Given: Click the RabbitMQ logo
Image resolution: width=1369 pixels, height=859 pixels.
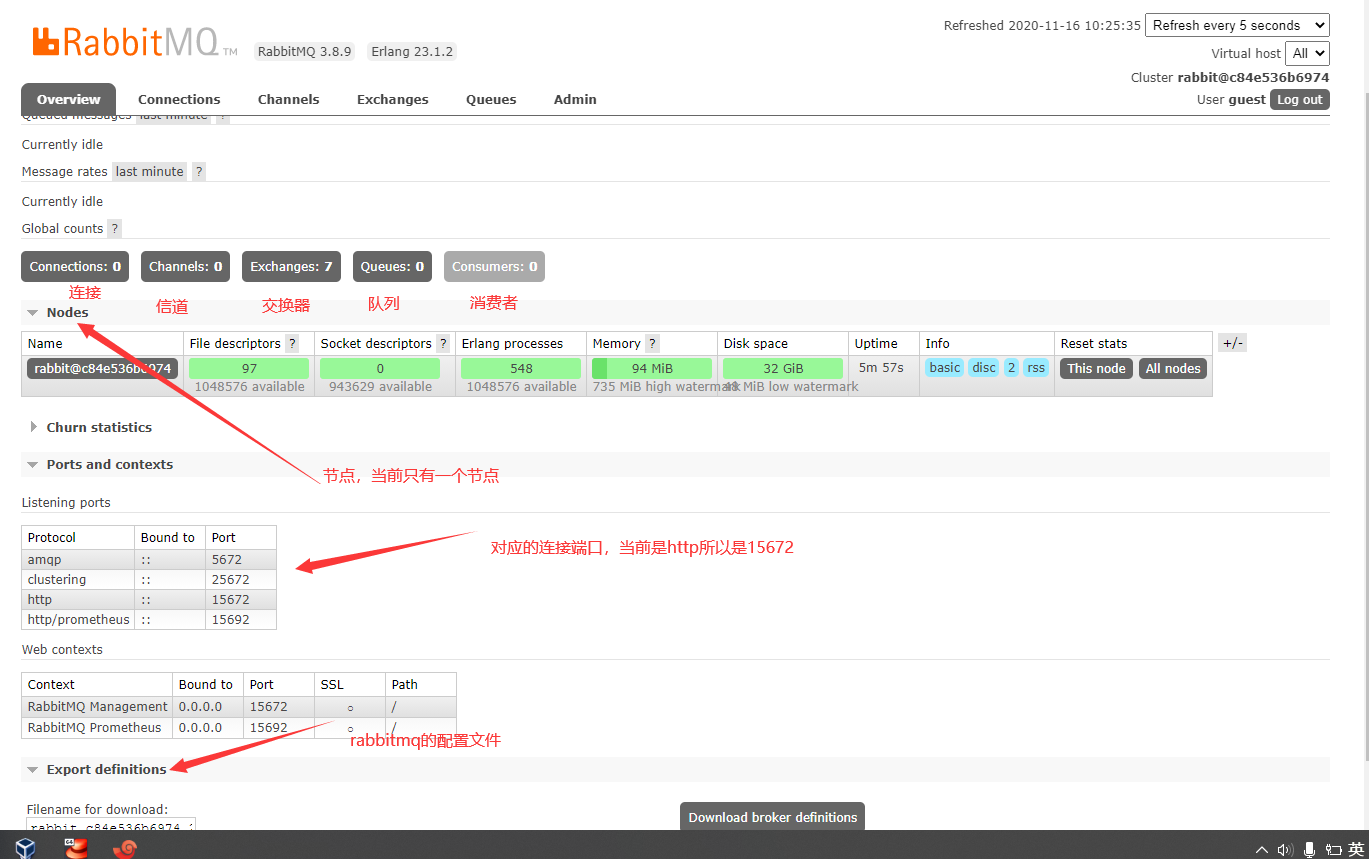Looking at the screenshot, I should point(135,42).
